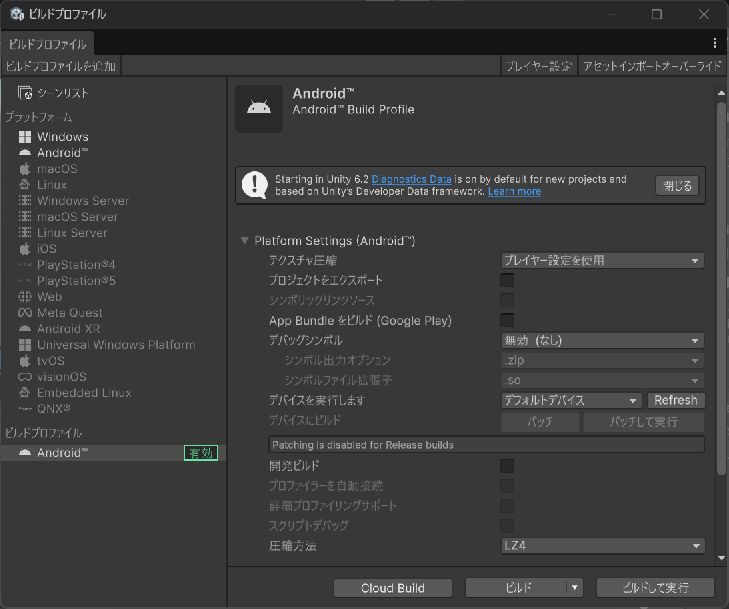Open the symbol output option .zip dropdown
Viewport: 729px width, 609px height.
click(603, 360)
